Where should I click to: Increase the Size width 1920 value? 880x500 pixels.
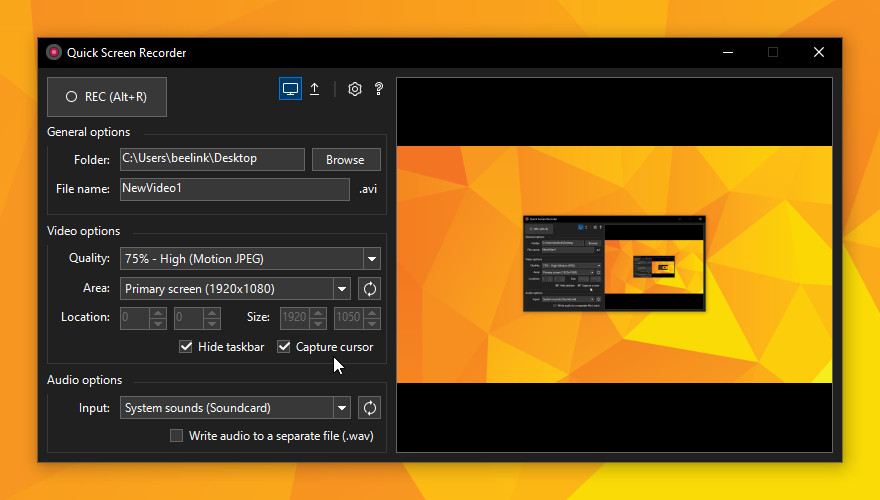(318, 313)
